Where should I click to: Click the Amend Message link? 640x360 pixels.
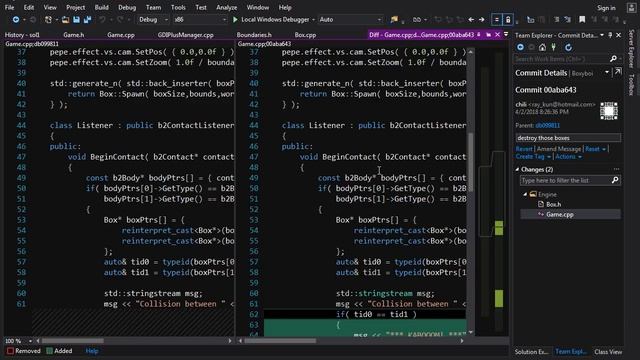[559, 149]
